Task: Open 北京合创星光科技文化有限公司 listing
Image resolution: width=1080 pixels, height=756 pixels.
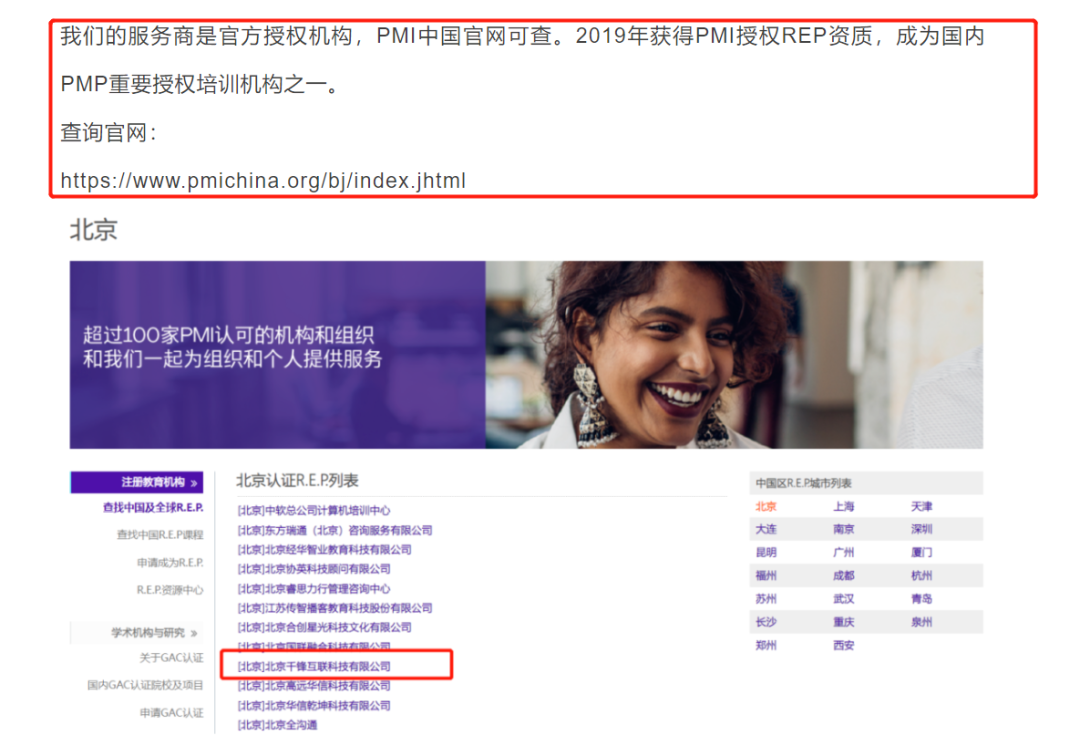Action: point(324,627)
